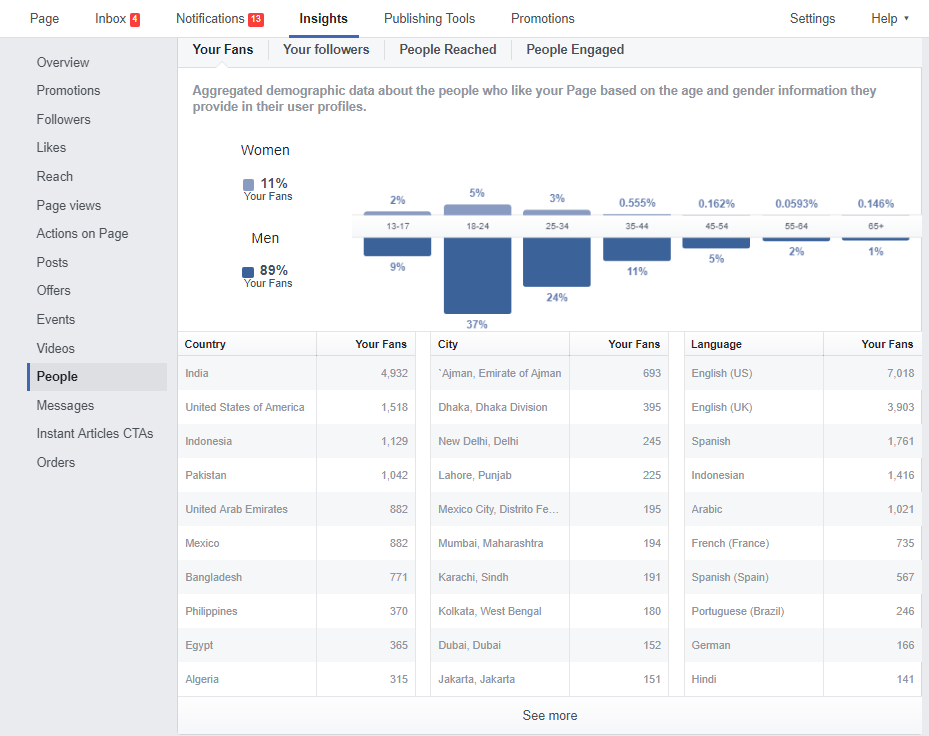This screenshot has width=929, height=736.
Task: Switch to the Your followers tab
Action: pyautogui.click(x=326, y=50)
